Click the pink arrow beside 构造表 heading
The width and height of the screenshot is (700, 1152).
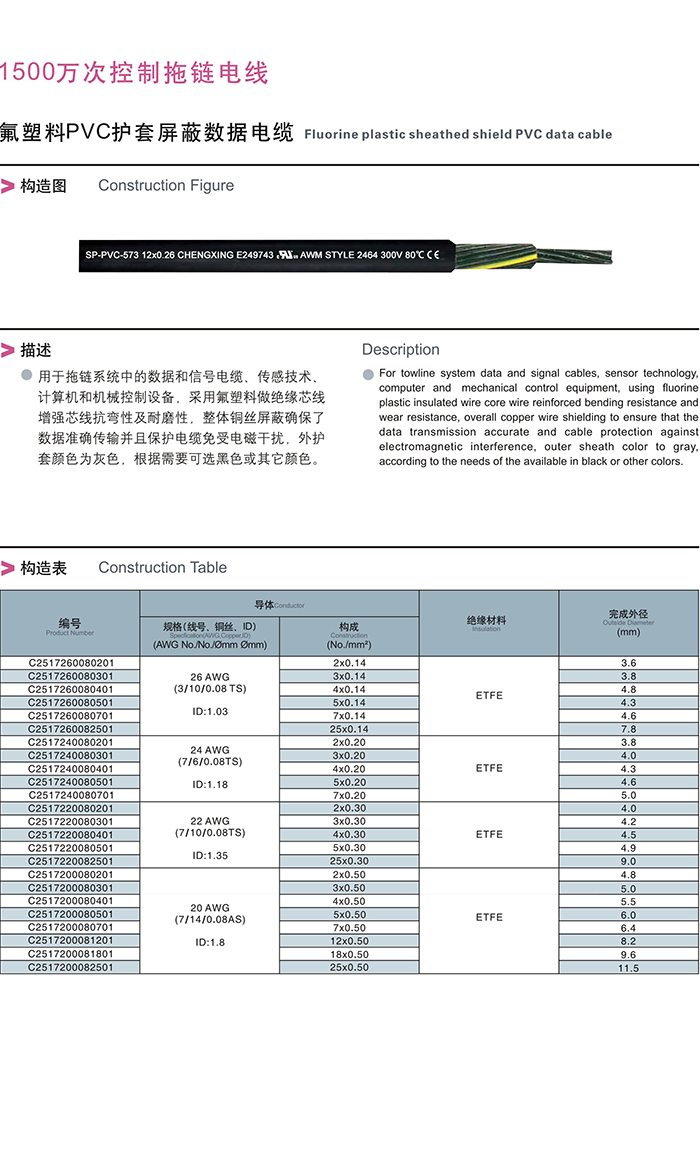pyautogui.click(x=8, y=568)
